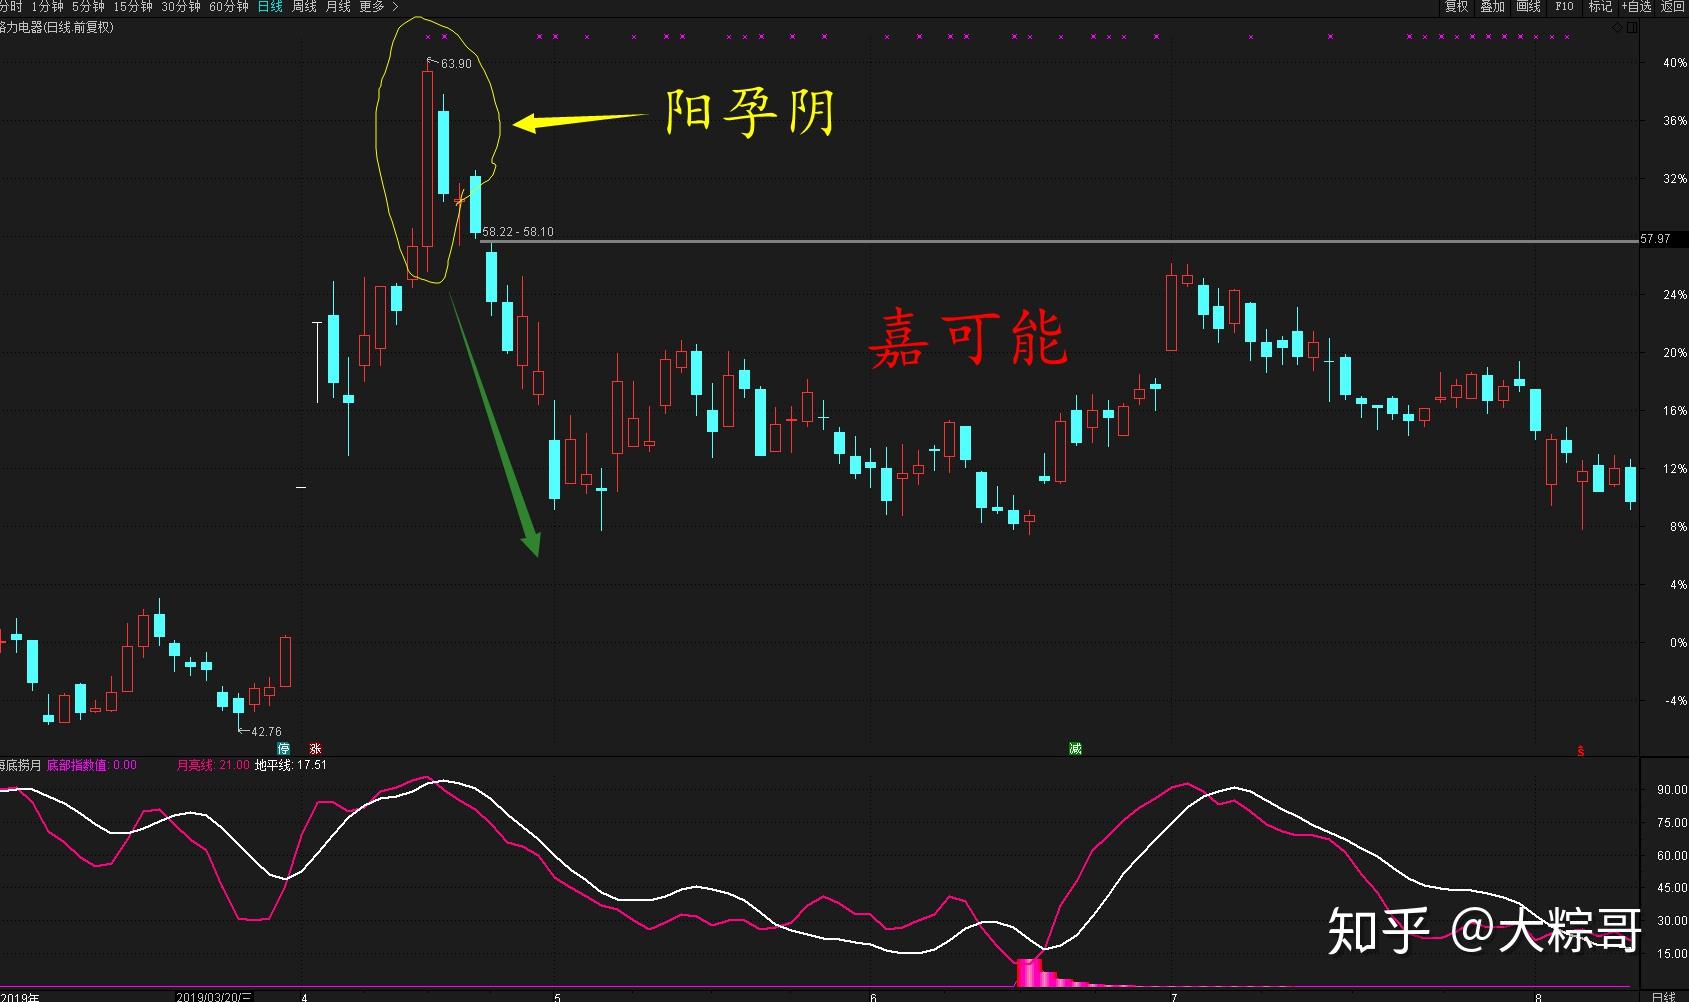Click the 2019/03/20 date label on timeline
The height and width of the screenshot is (1002, 1689).
point(214,996)
